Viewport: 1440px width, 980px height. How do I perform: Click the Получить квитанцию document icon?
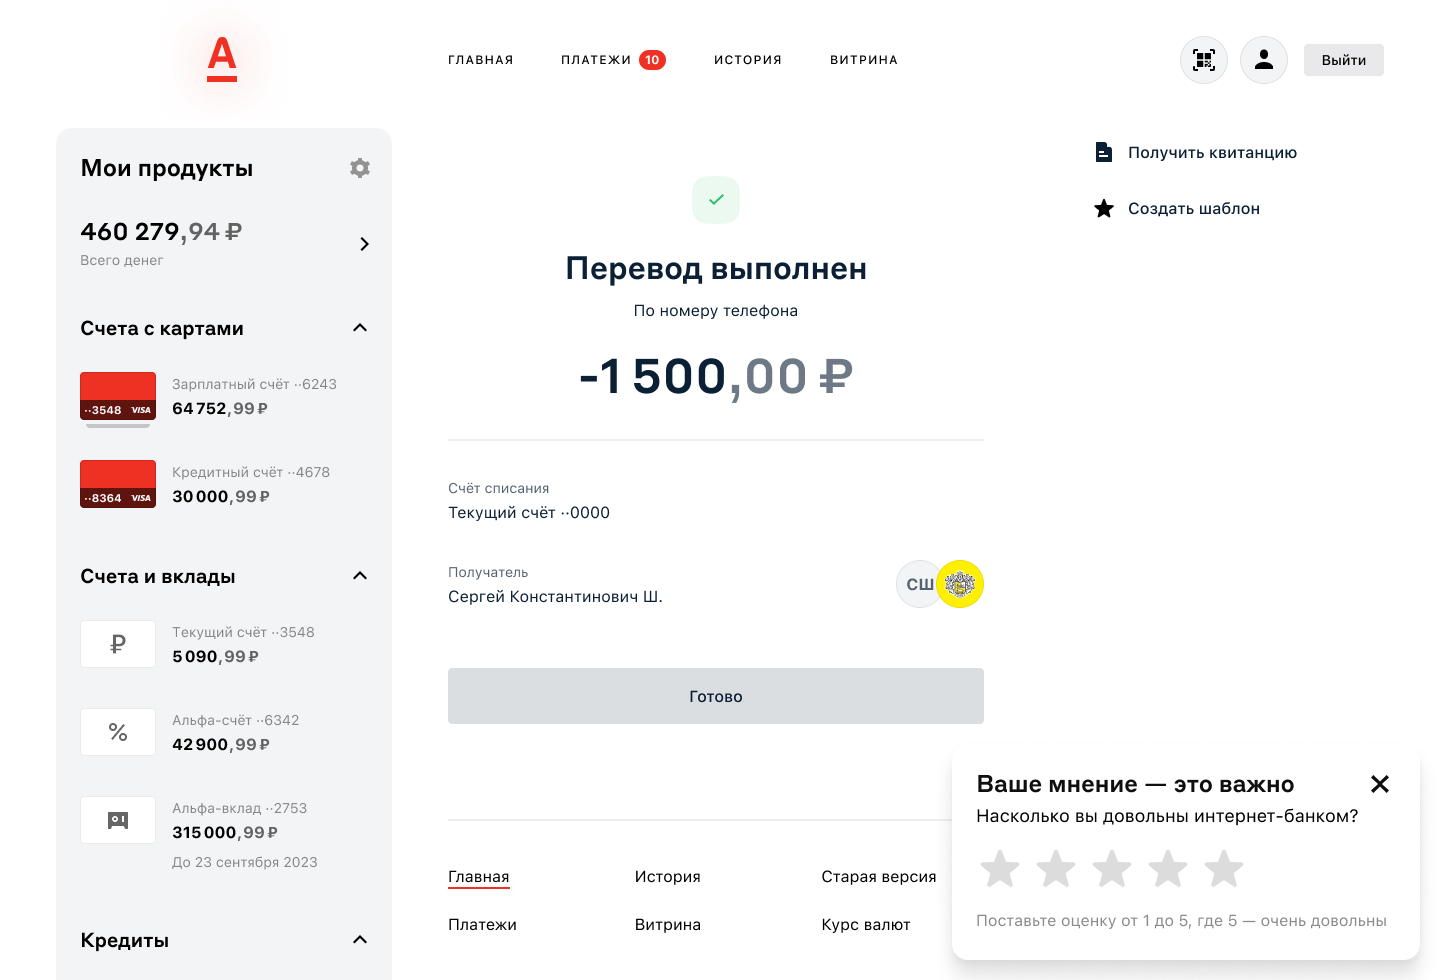[x=1104, y=152]
